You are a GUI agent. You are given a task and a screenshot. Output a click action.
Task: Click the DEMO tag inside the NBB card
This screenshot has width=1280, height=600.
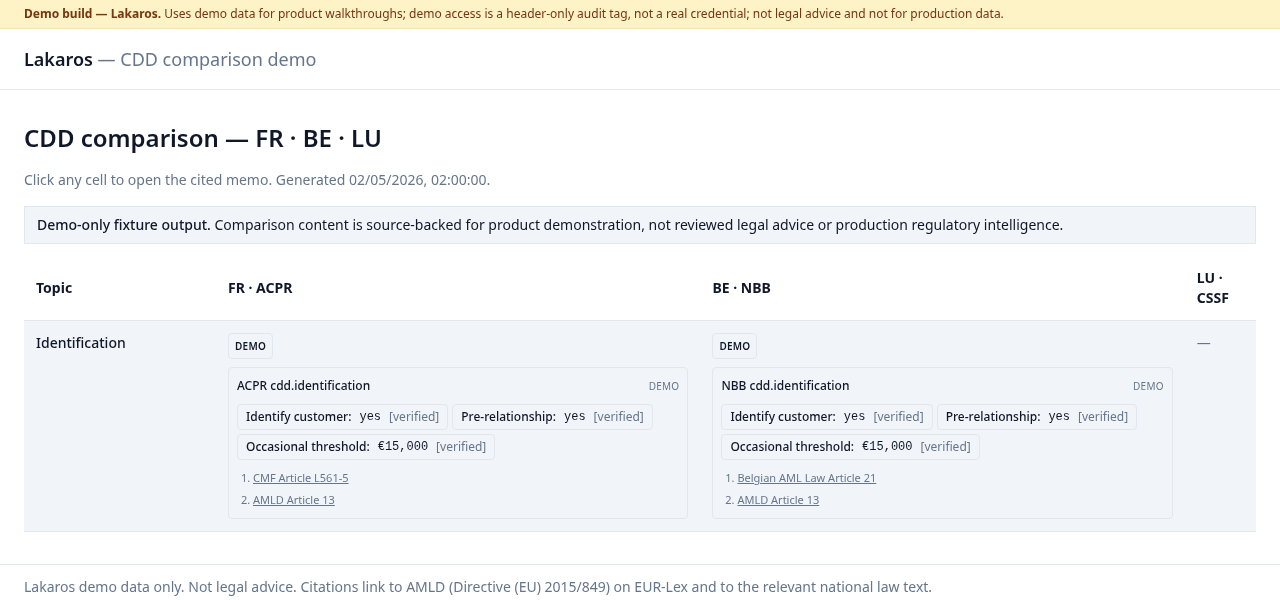[x=1148, y=386]
